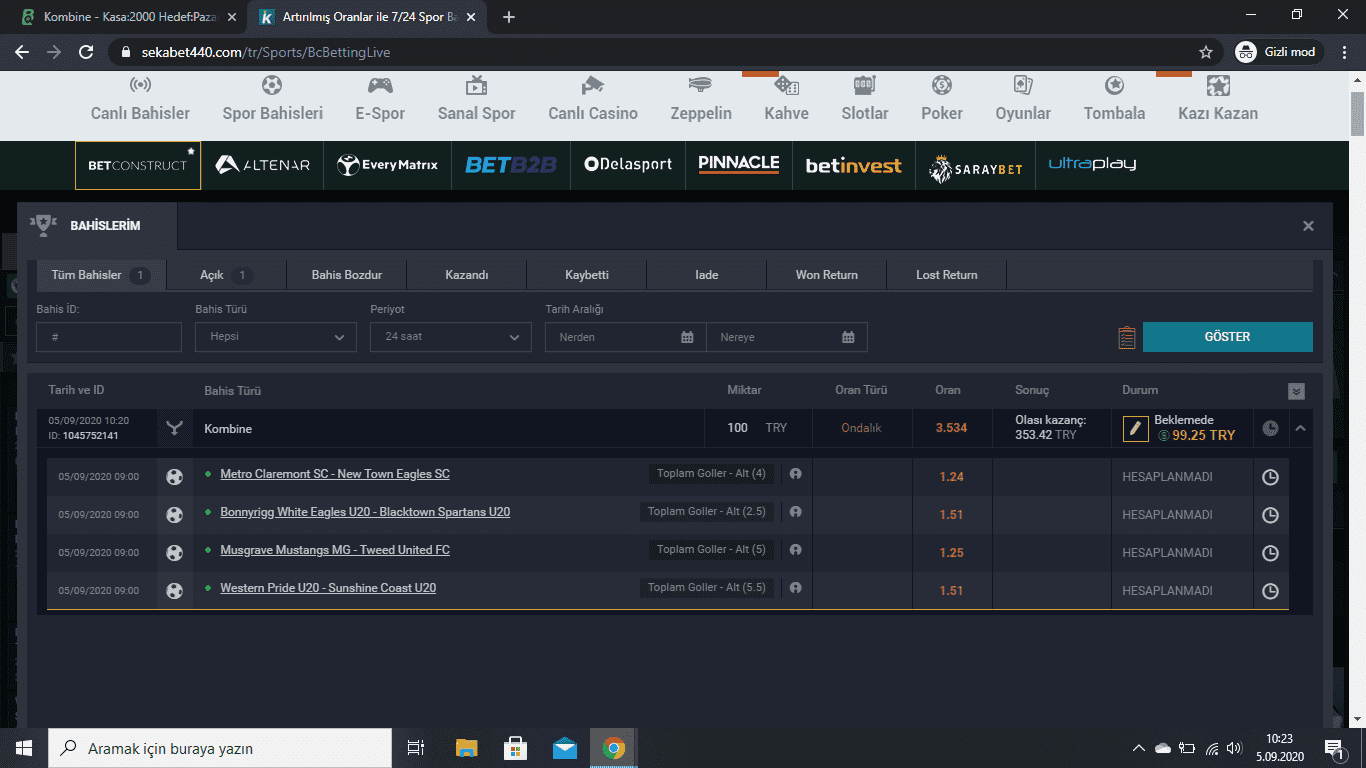Select EveryMatrix provider
This screenshot has height=768, width=1366.
(x=388, y=165)
